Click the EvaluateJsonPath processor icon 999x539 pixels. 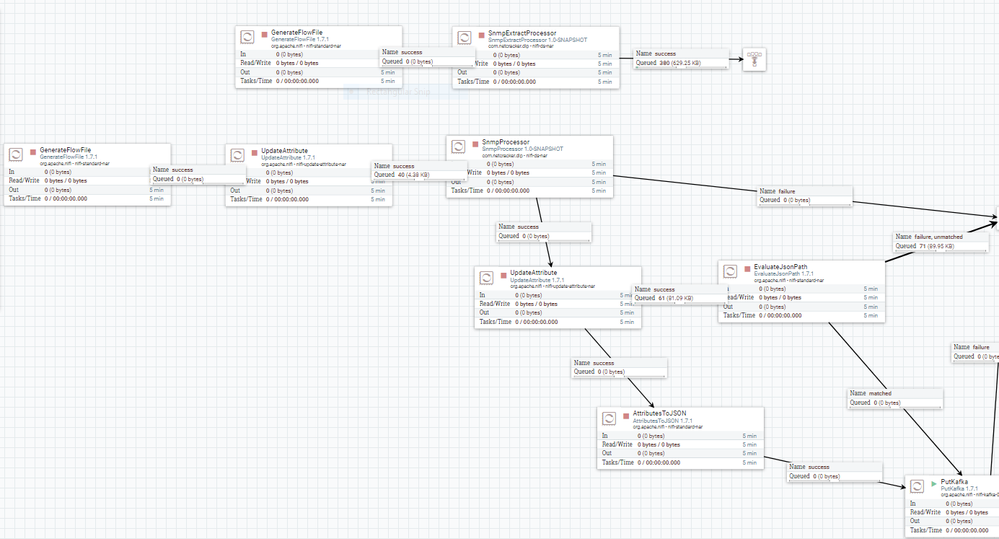(x=730, y=271)
